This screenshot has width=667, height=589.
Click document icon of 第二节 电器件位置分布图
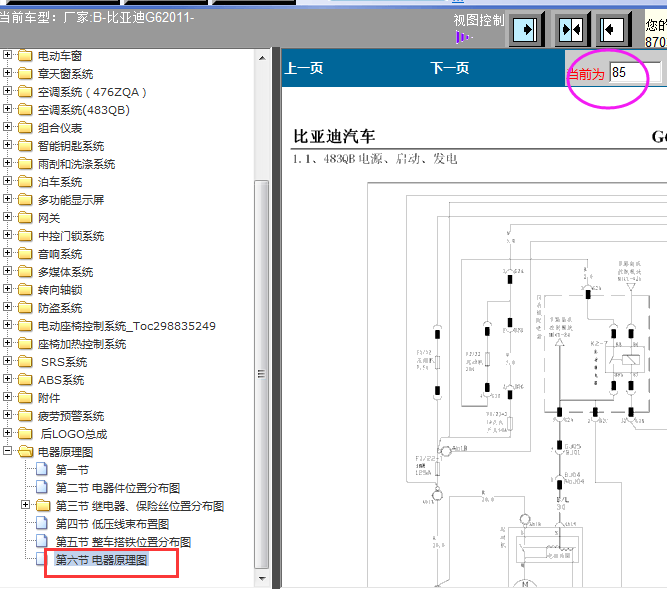(42, 487)
